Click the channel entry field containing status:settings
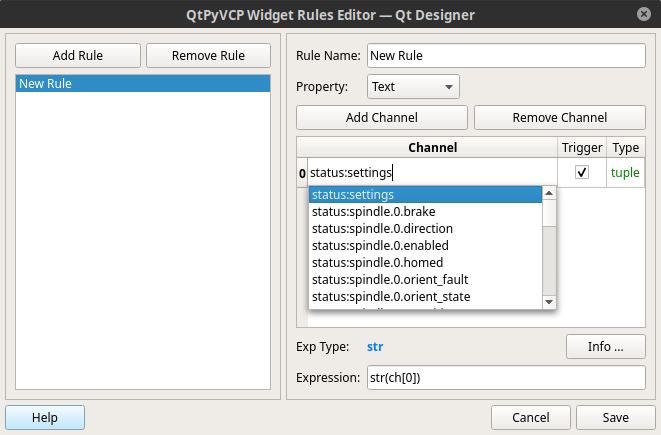 tap(433, 173)
